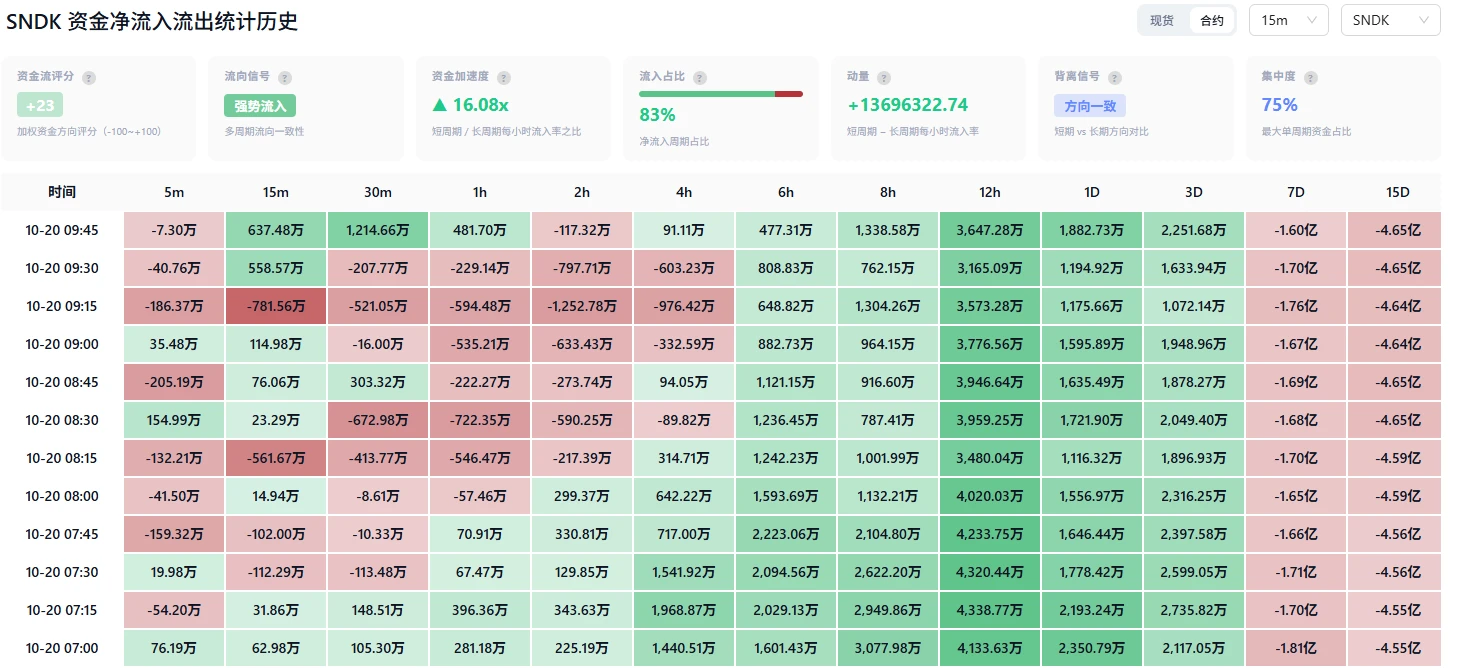Viewport: 1472px width, 668px height.
Task: Switch to the 现货 market mode
Action: (1162, 20)
